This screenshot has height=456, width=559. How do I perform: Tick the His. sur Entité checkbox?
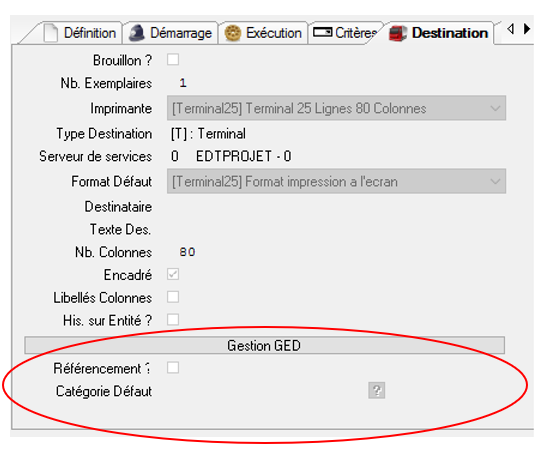(173, 320)
